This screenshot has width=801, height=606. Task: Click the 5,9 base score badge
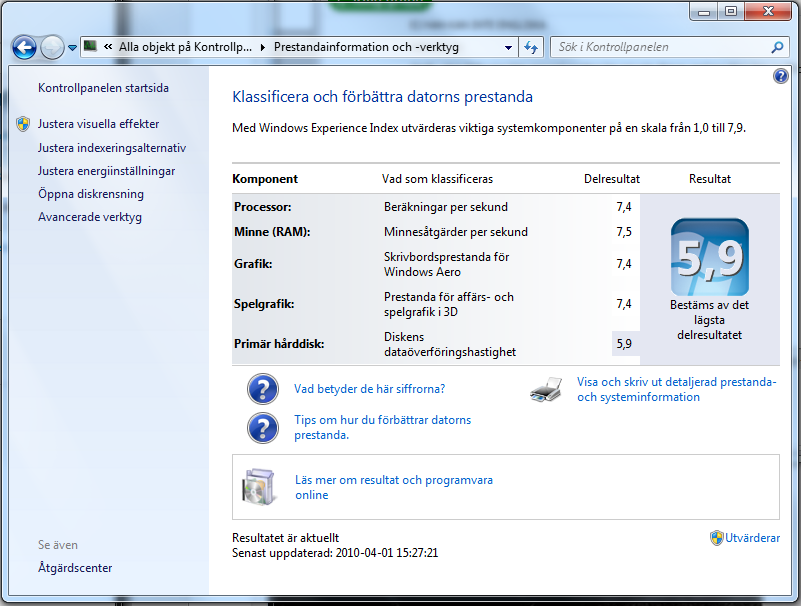click(x=710, y=257)
